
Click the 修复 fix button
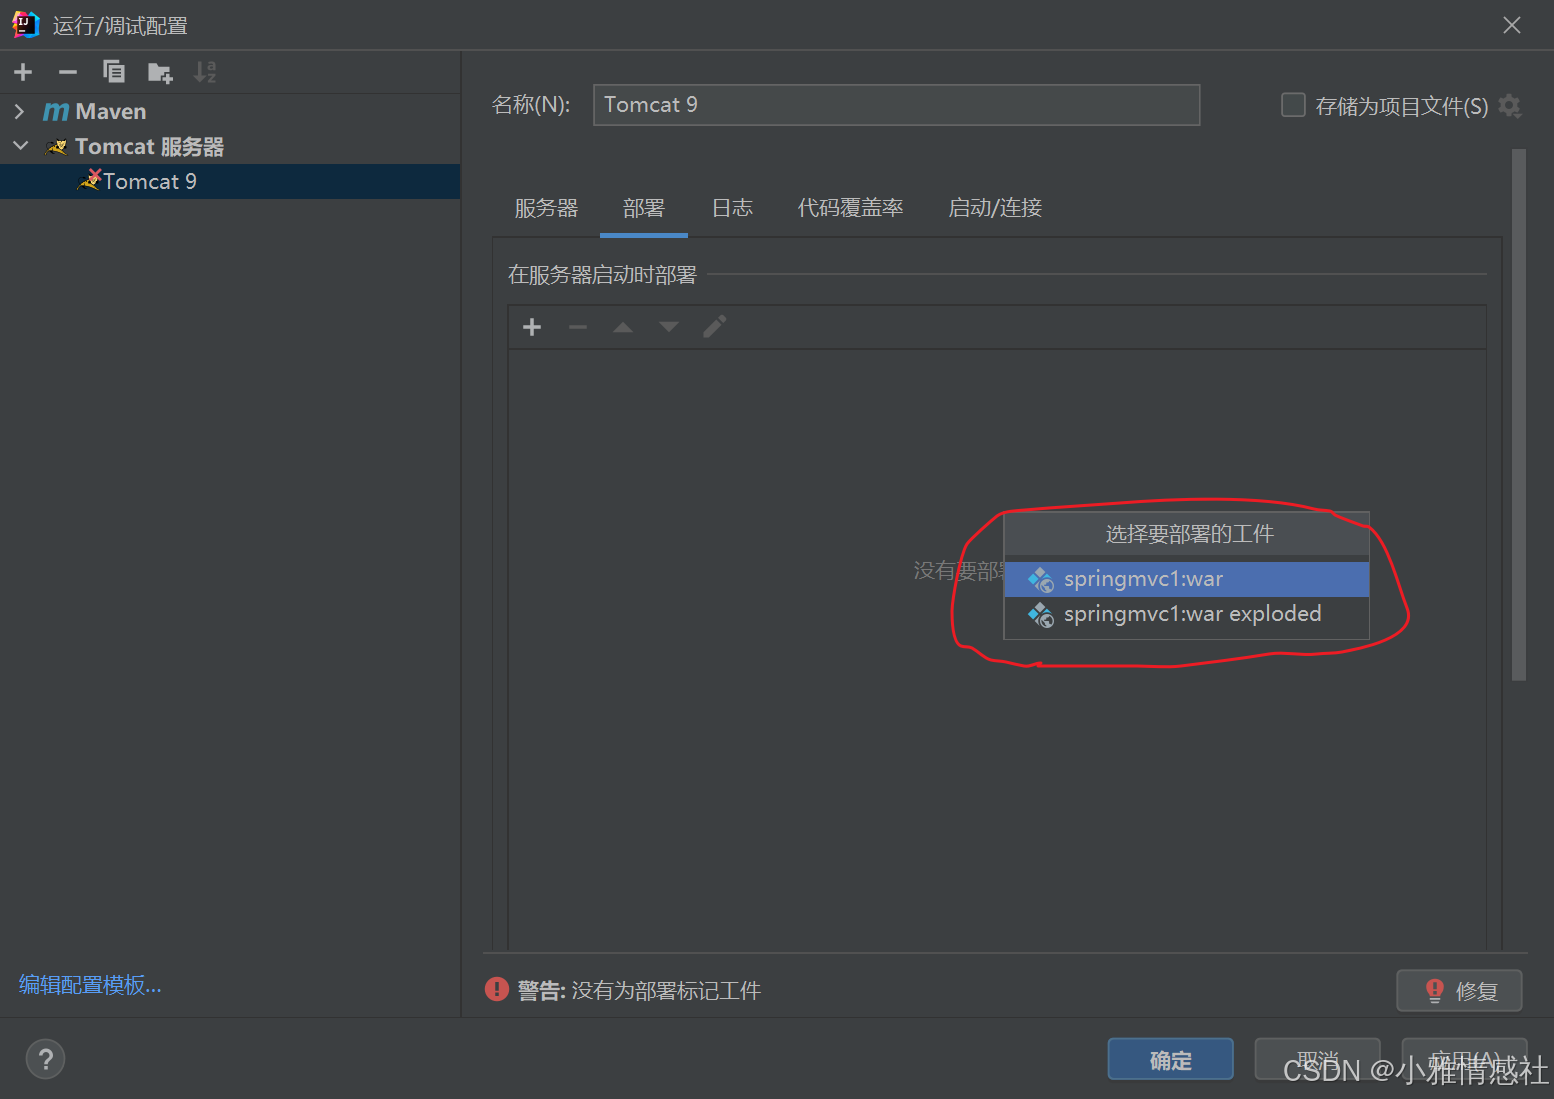pyautogui.click(x=1459, y=990)
